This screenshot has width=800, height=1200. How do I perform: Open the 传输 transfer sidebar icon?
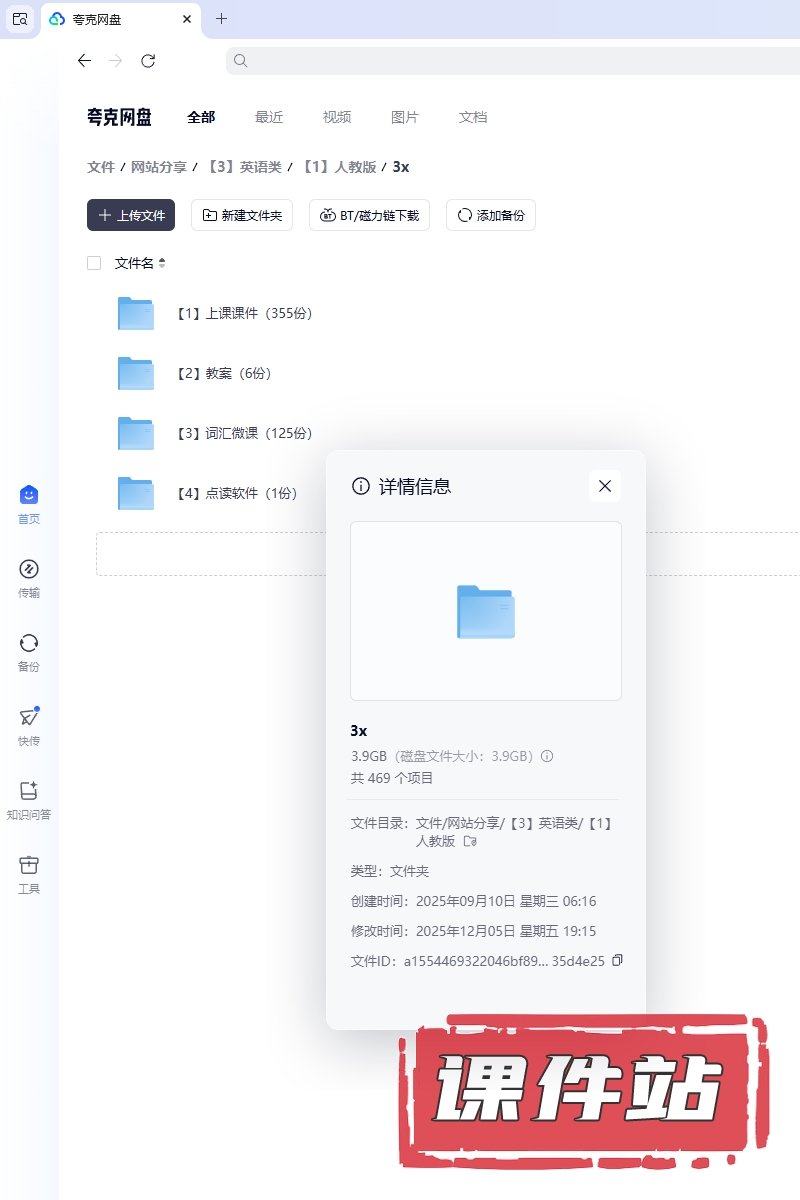coord(29,570)
